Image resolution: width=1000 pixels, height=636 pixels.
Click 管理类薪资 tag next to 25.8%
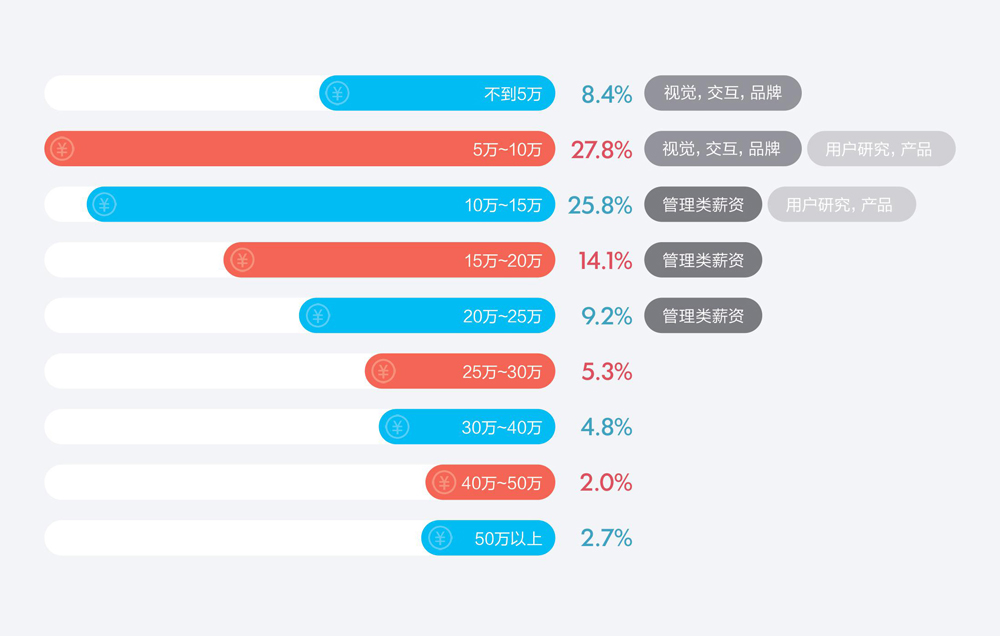[703, 205]
